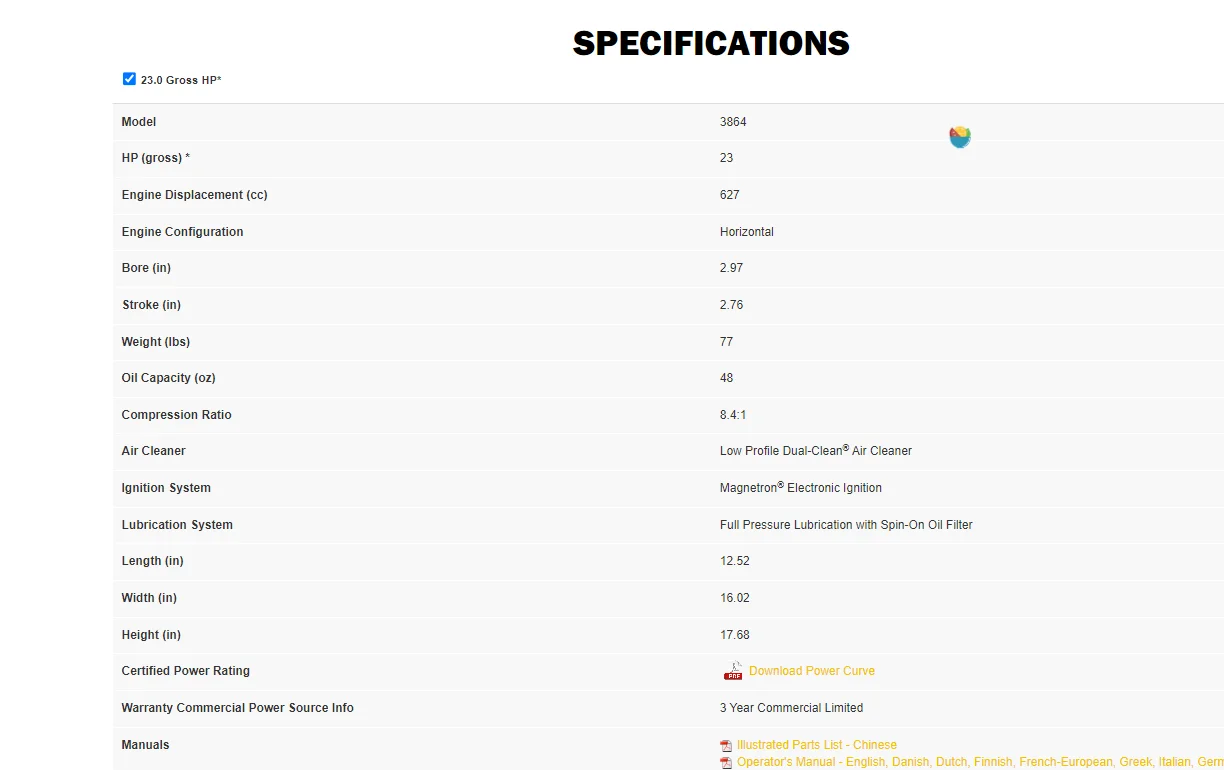
Task: Click the Horizontal engine configuration value
Action: pos(747,232)
